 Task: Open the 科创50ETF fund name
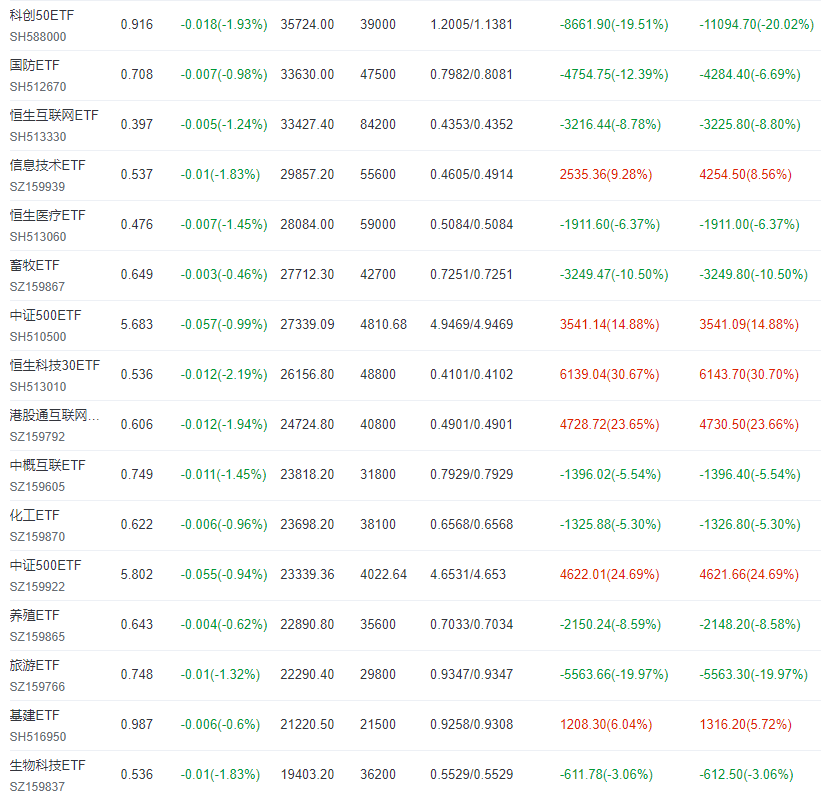[x=42, y=15]
